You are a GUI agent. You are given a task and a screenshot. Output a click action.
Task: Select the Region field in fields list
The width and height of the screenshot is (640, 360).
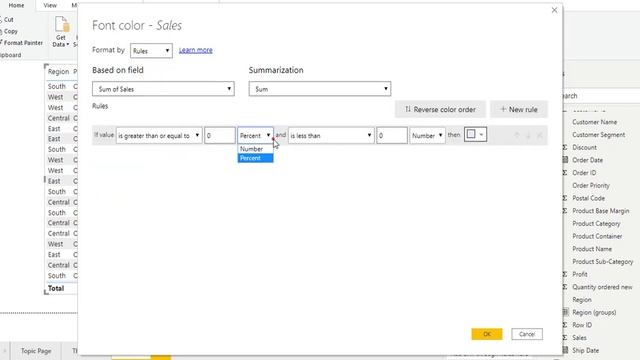582,300
